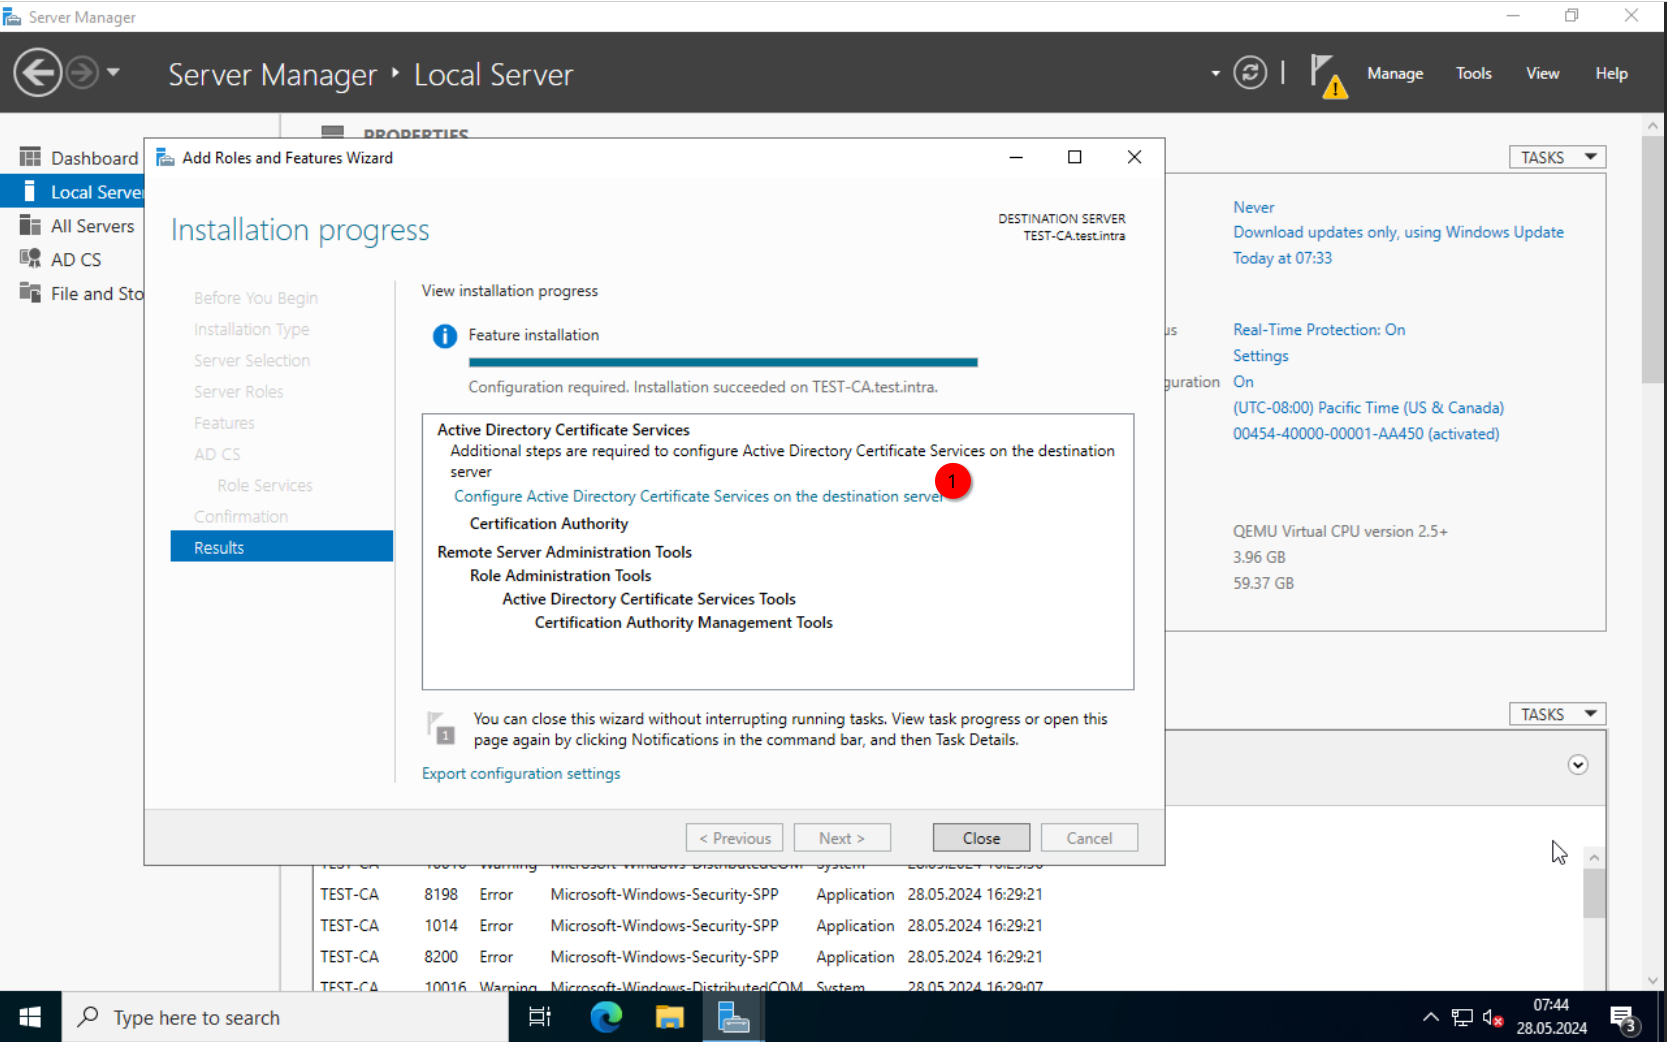Expand the events filter chevron circle
This screenshot has width=1667, height=1042.
point(1578,765)
